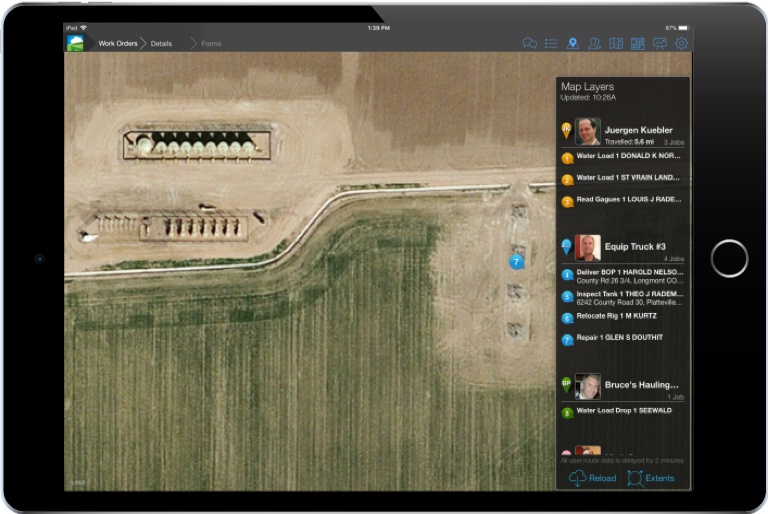Click the 1 Job count under Bruce's Hauling
Screen dimensions: 768x514
click(x=675, y=397)
